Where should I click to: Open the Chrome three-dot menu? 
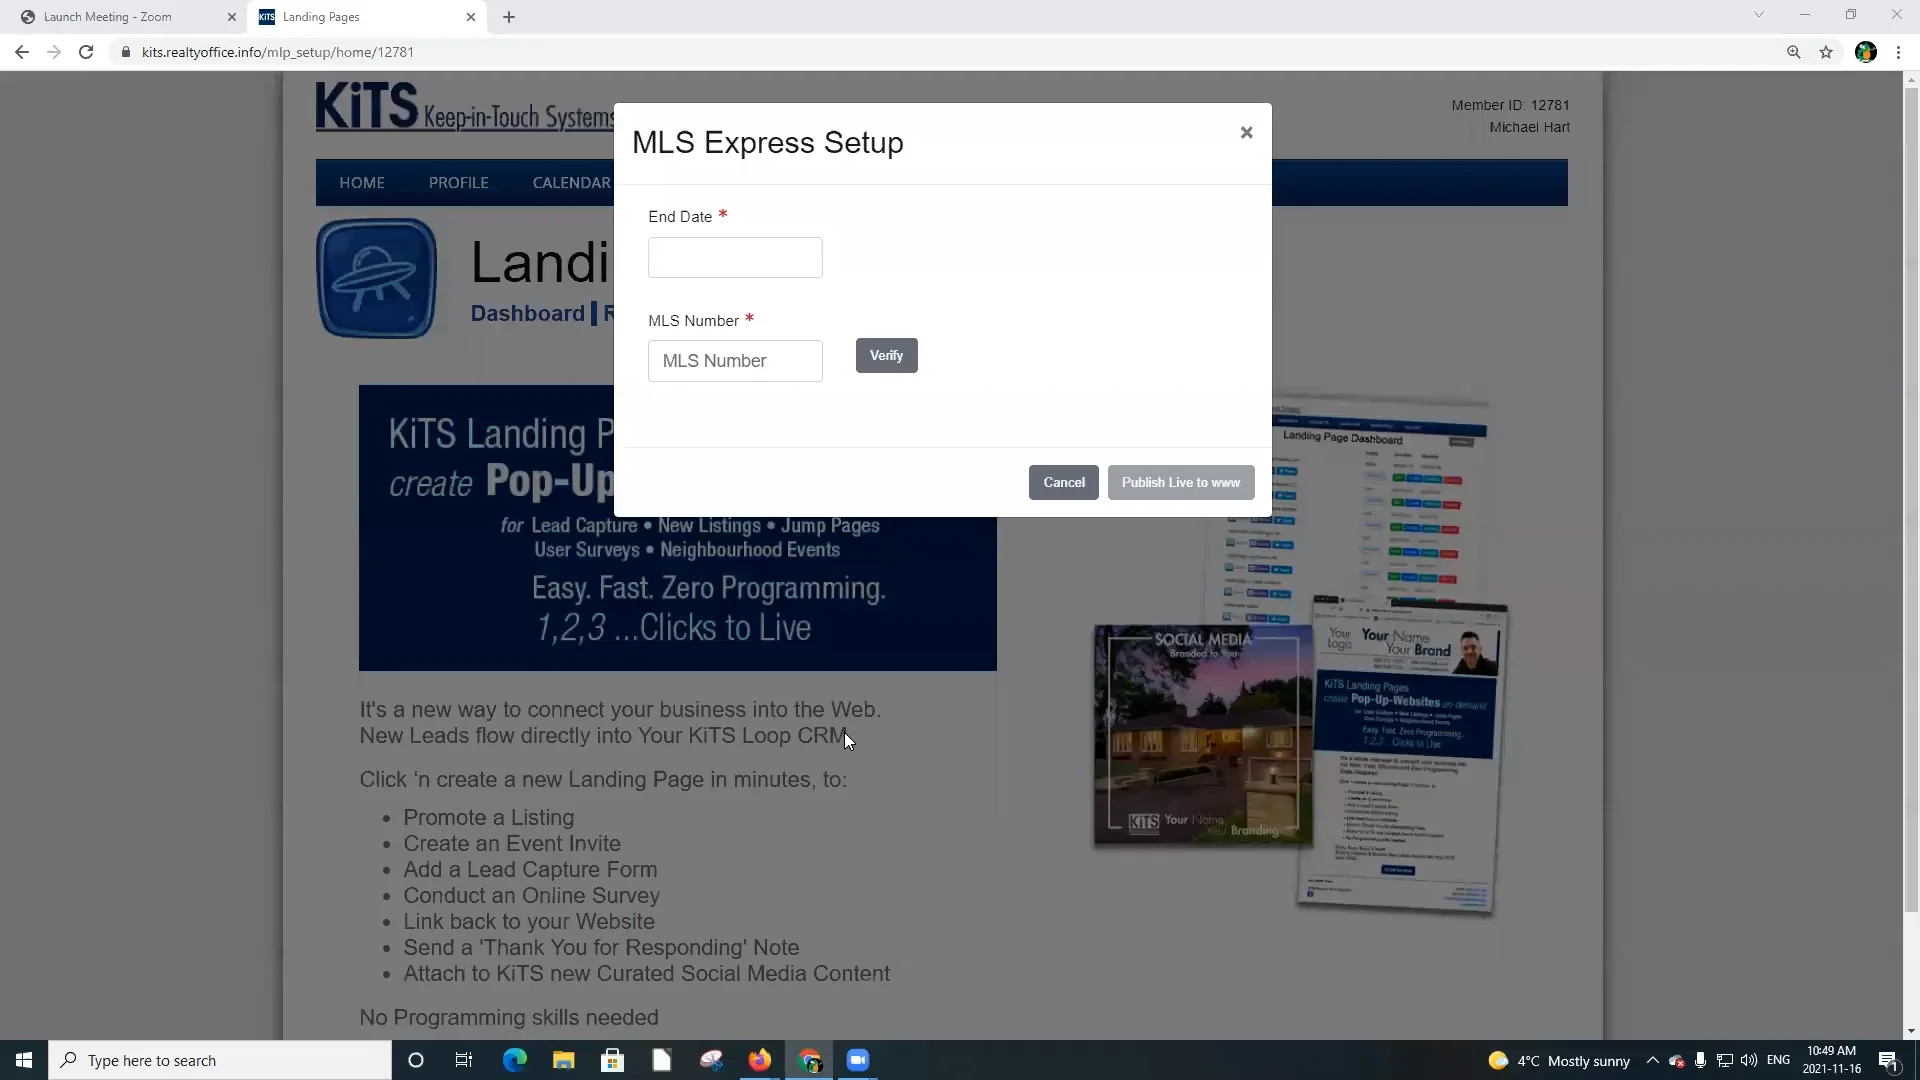(1898, 52)
